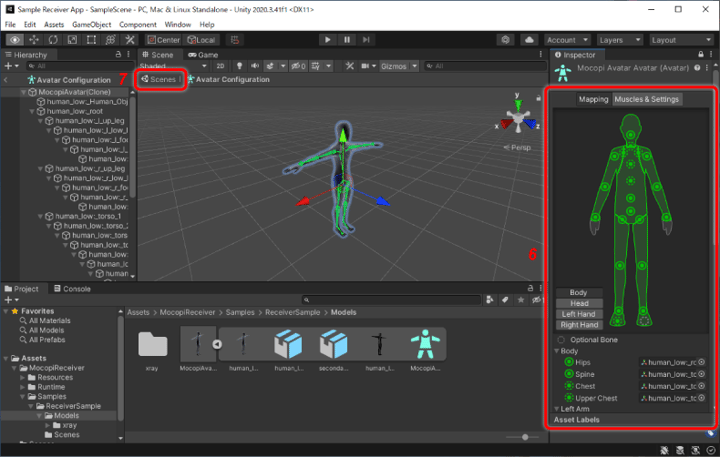Switch to Muscles & Settings tab

(x=647, y=99)
